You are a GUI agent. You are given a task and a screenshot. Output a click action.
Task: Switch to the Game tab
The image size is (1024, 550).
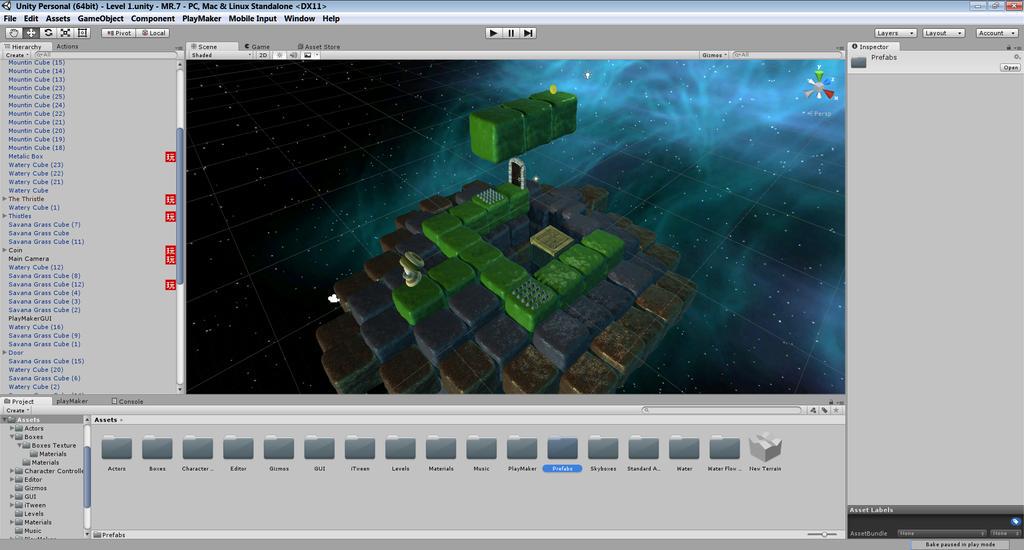coord(257,46)
